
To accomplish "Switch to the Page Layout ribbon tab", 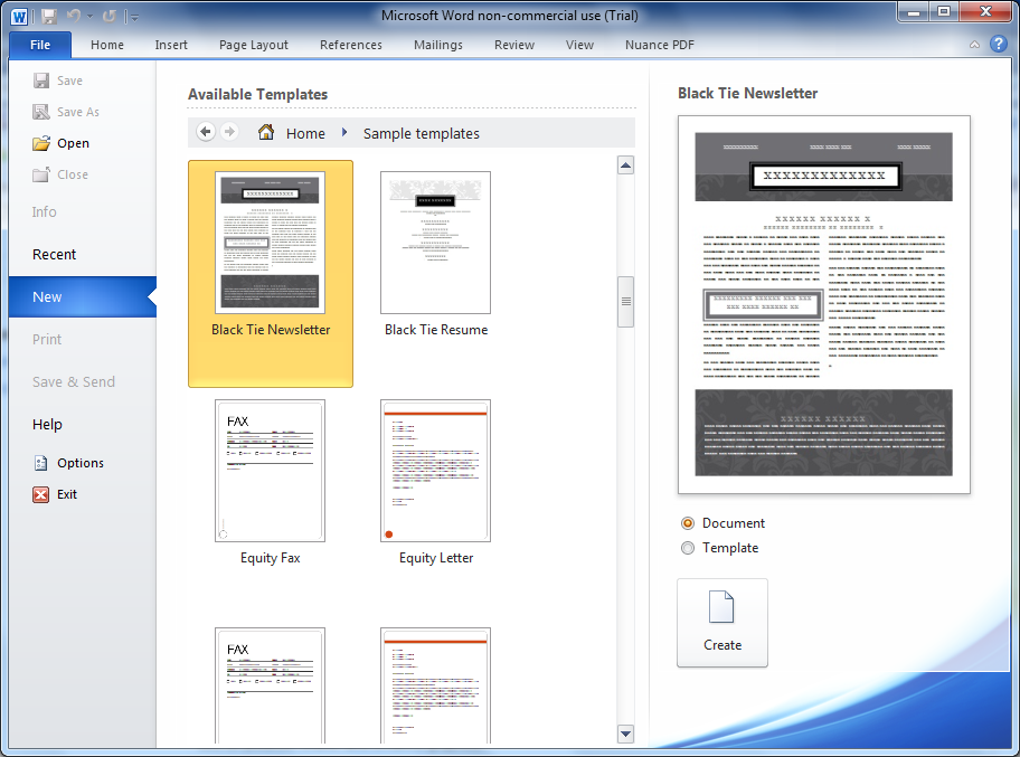I will [x=253, y=45].
